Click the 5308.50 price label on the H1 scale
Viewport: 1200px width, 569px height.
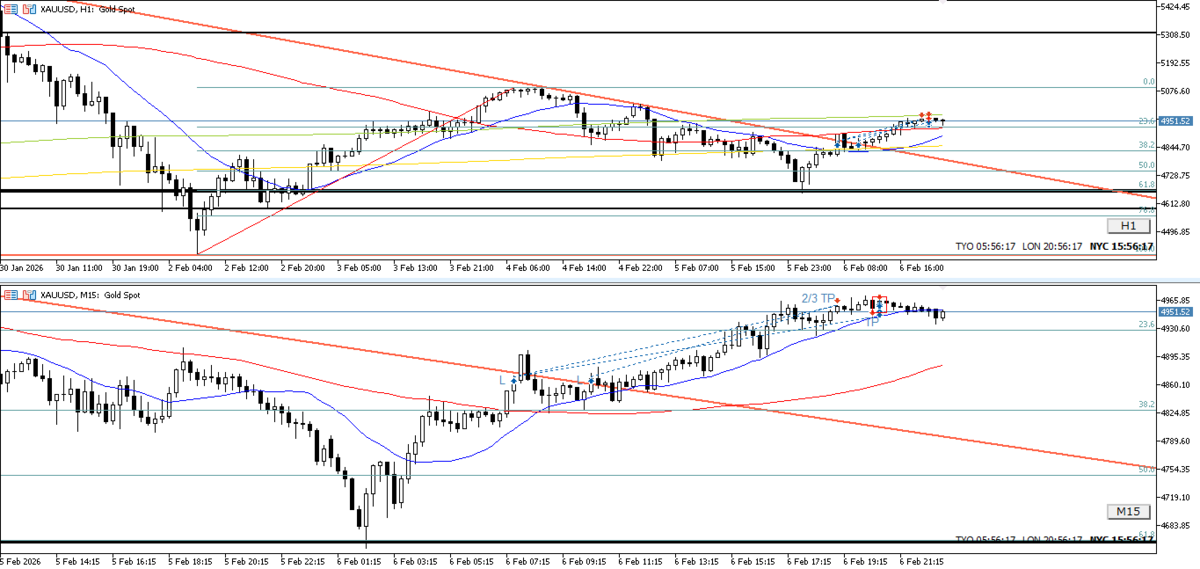click(x=1177, y=34)
